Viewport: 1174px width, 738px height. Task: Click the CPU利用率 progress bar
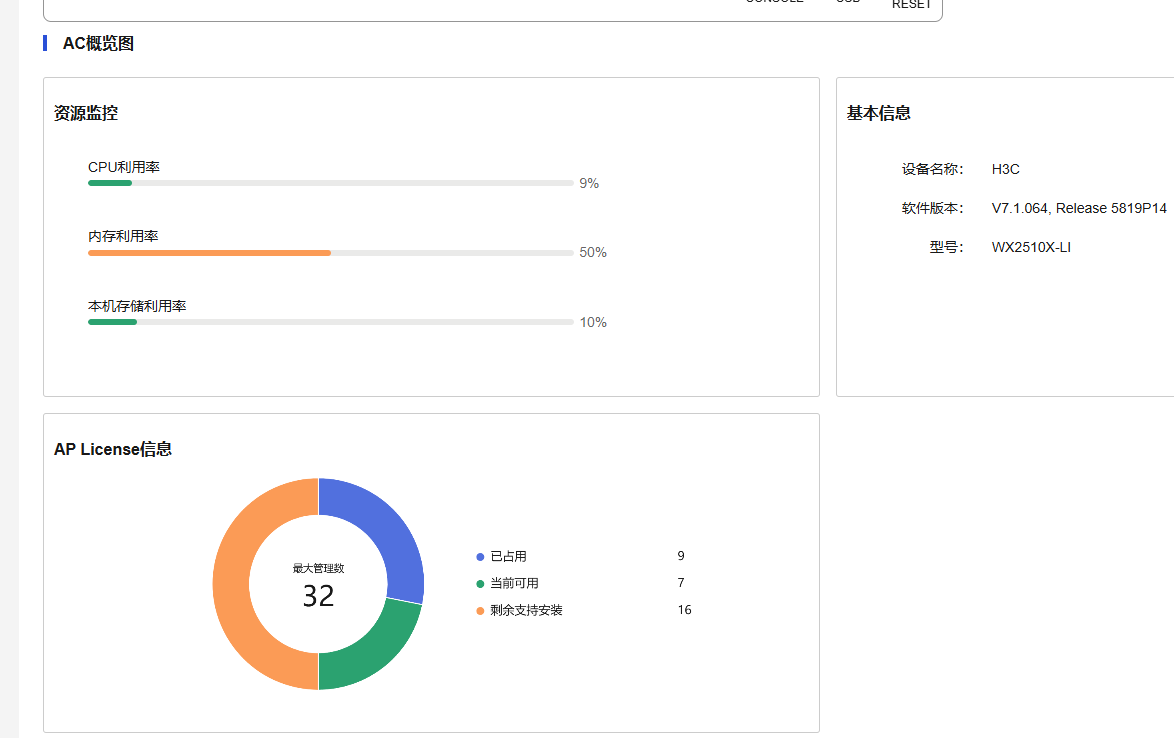pos(330,183)
